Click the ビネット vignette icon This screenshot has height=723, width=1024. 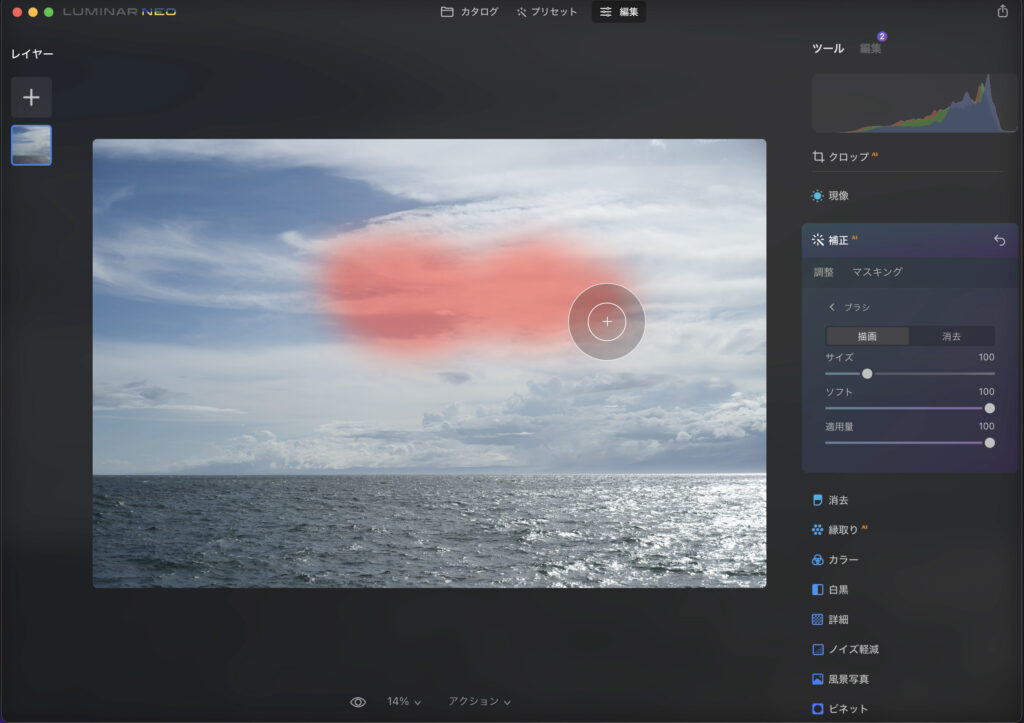[x=817, y=709]
